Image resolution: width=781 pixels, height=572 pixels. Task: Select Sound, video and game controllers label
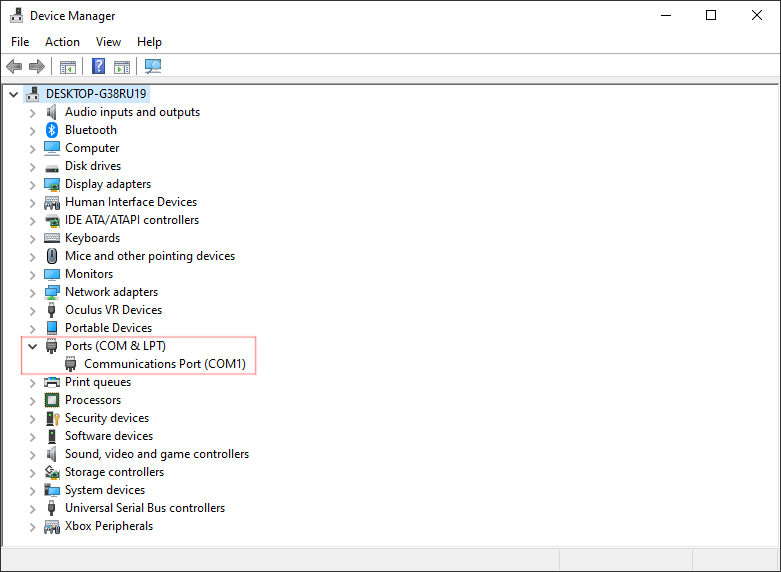pos(157,454)
